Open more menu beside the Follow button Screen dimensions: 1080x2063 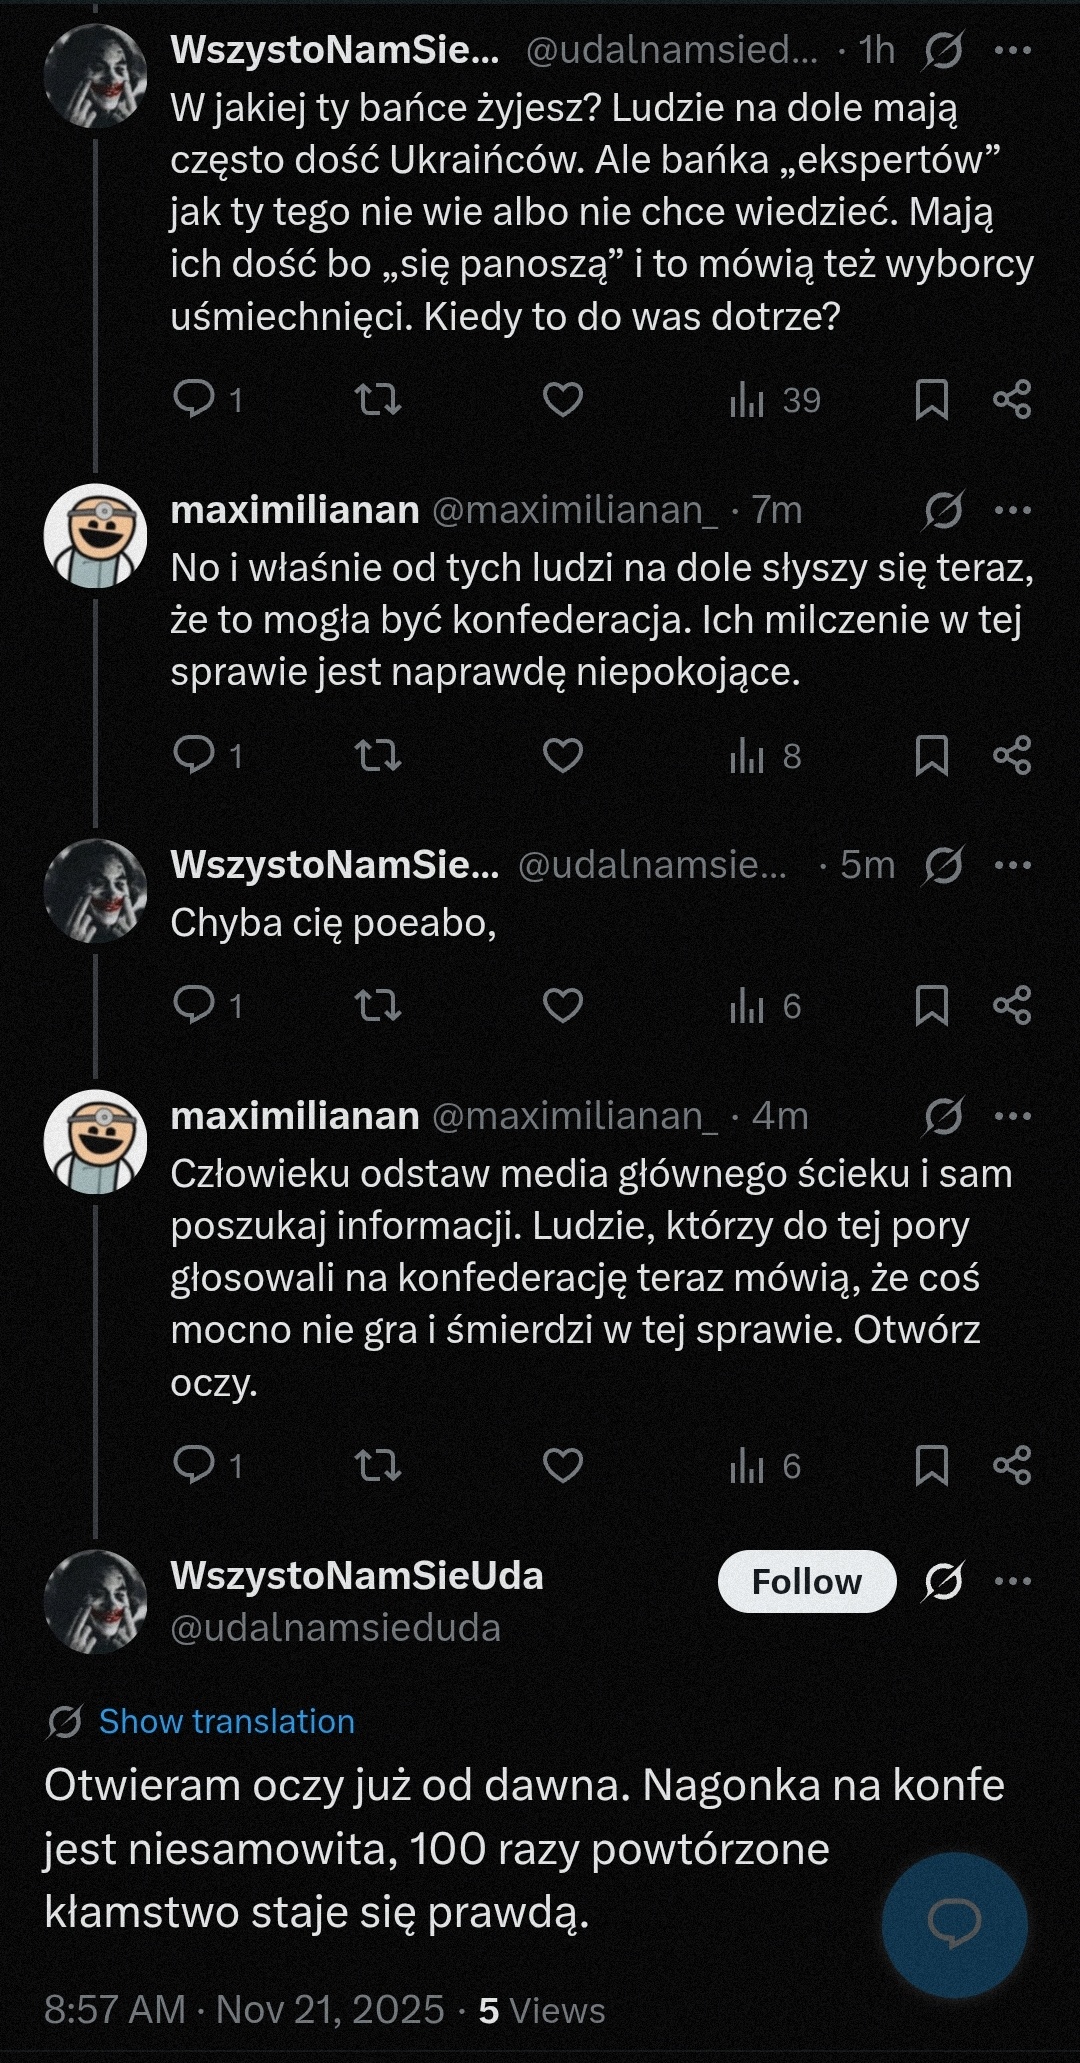[1013, 1581]
